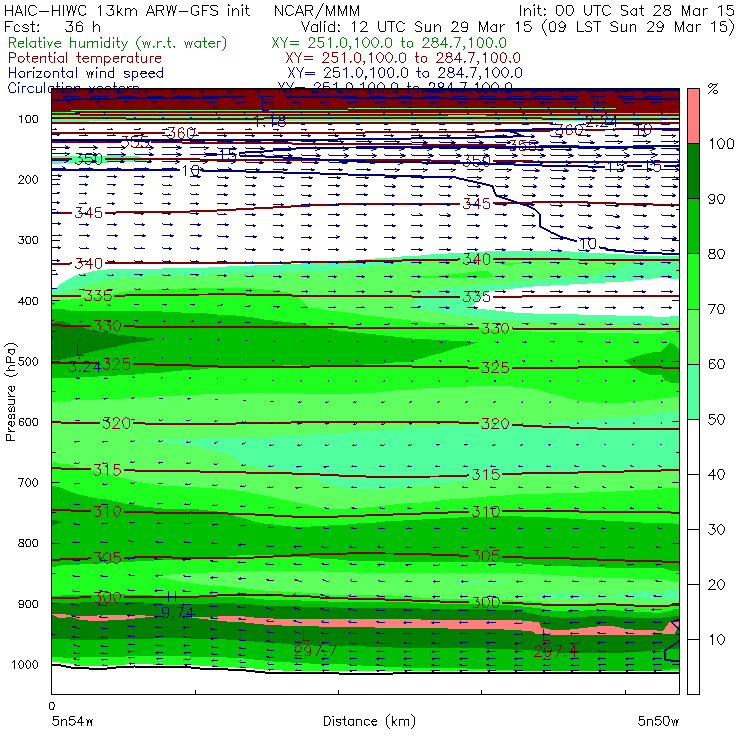Click the '20' color scale label

coord(716,585)
